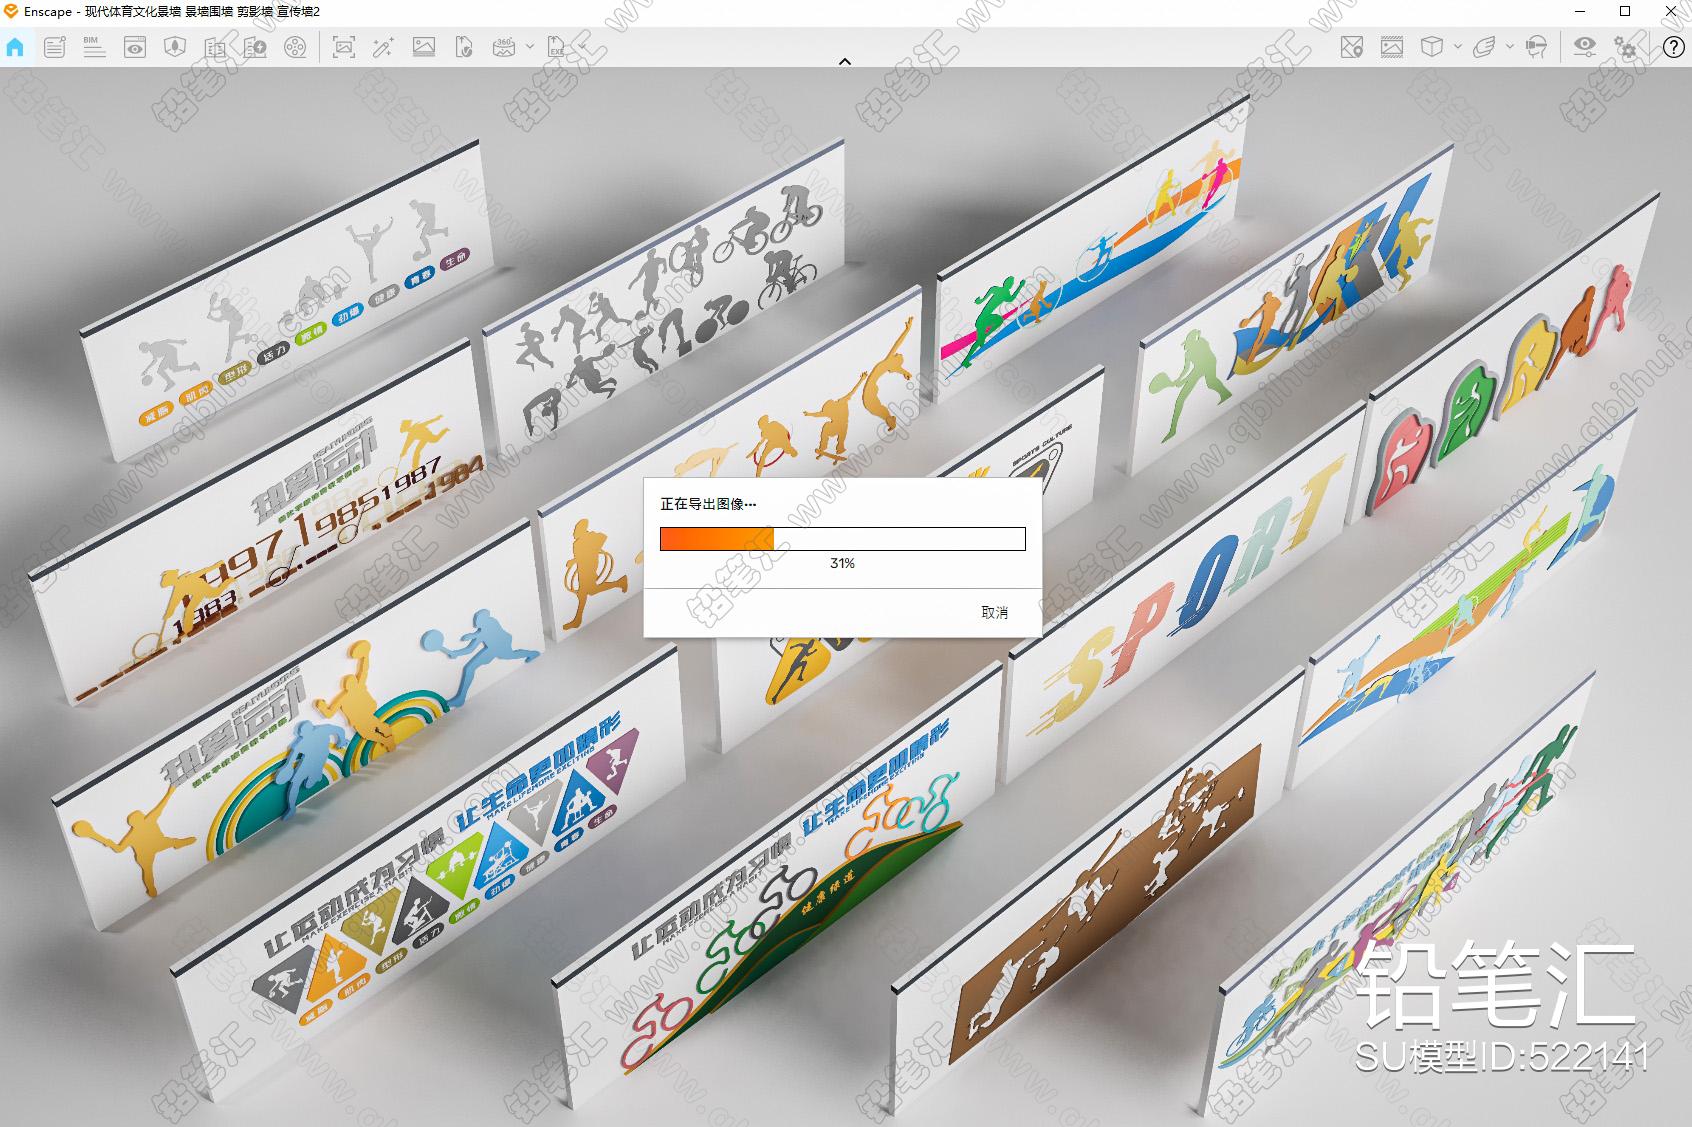The image size is (1692, 1127).
Task: Click the Enscape window title text
Action: click(172, 12)
